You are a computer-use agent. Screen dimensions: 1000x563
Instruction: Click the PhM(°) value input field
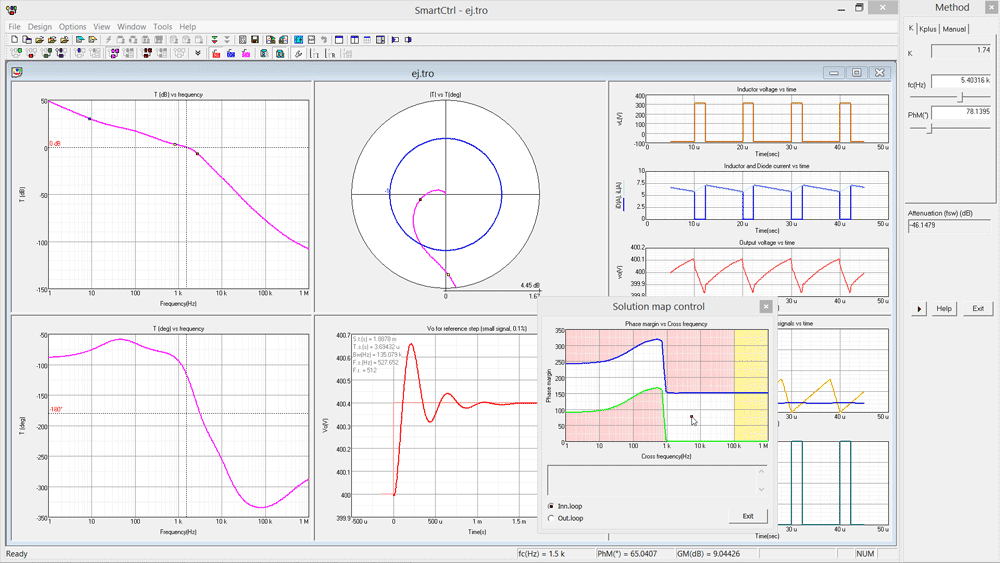pos(961,111)
